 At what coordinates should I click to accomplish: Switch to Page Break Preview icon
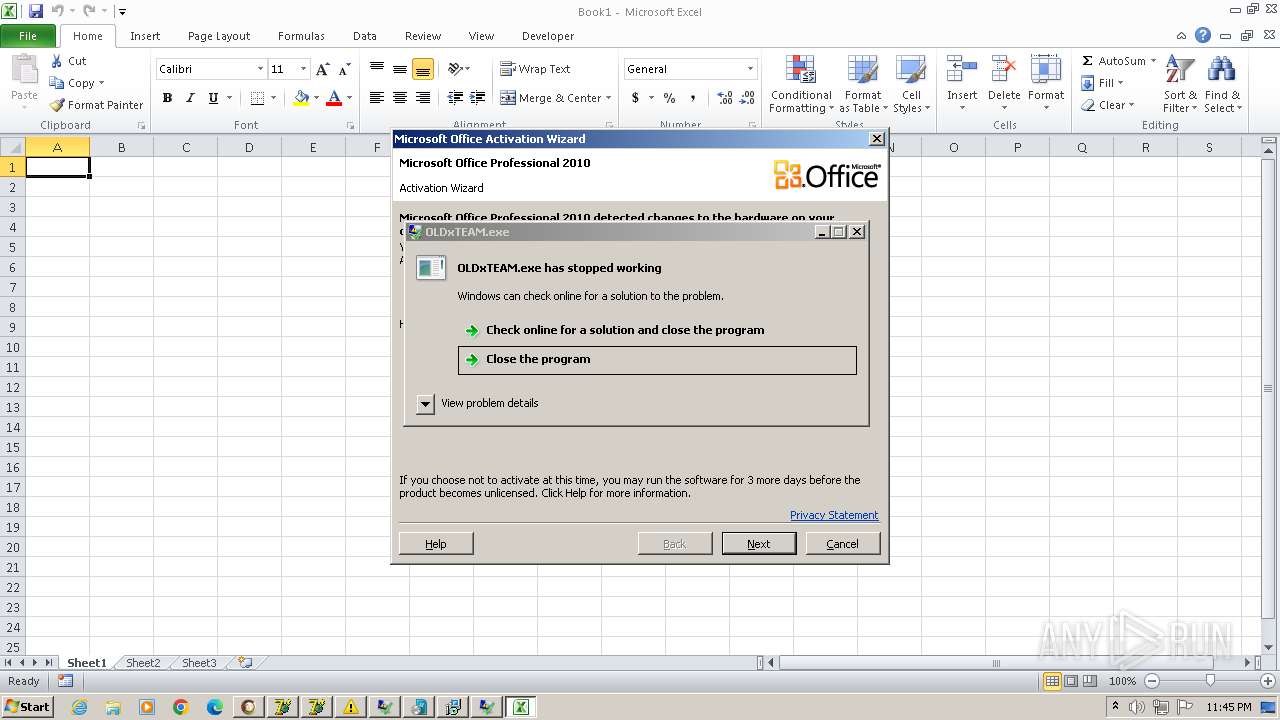(x=1091, y=681)
